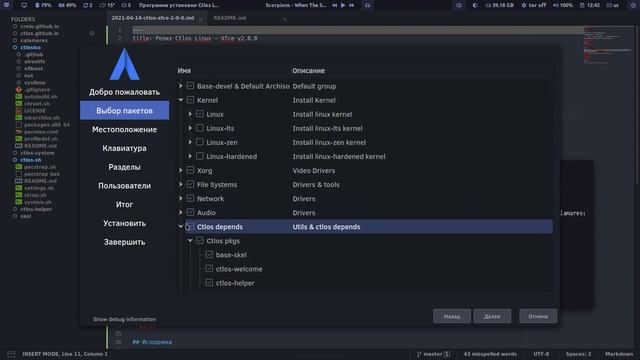Go to the Добро пожаловать installer step

tap(124, 92)
